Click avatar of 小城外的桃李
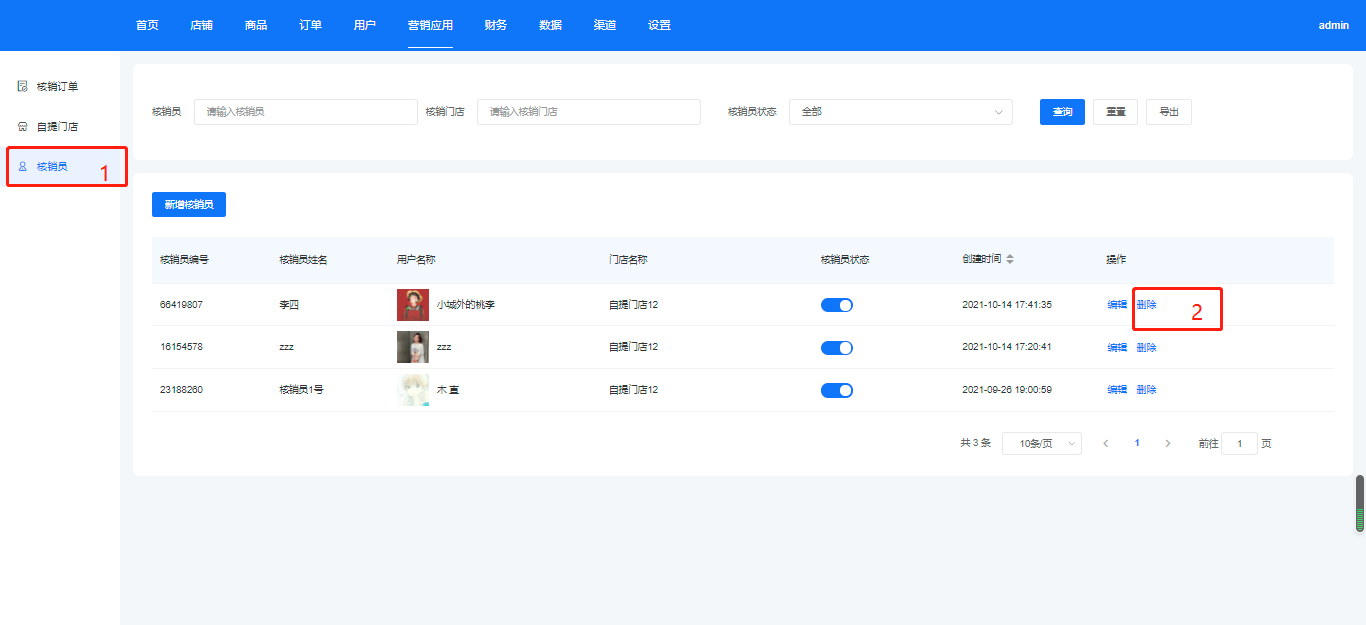Viewport: 1366px width, 625px height. point(412,304)
